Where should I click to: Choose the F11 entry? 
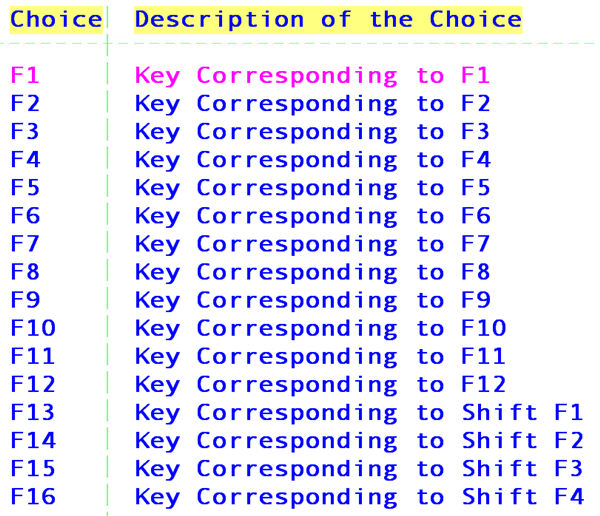(x=33, y=356)
